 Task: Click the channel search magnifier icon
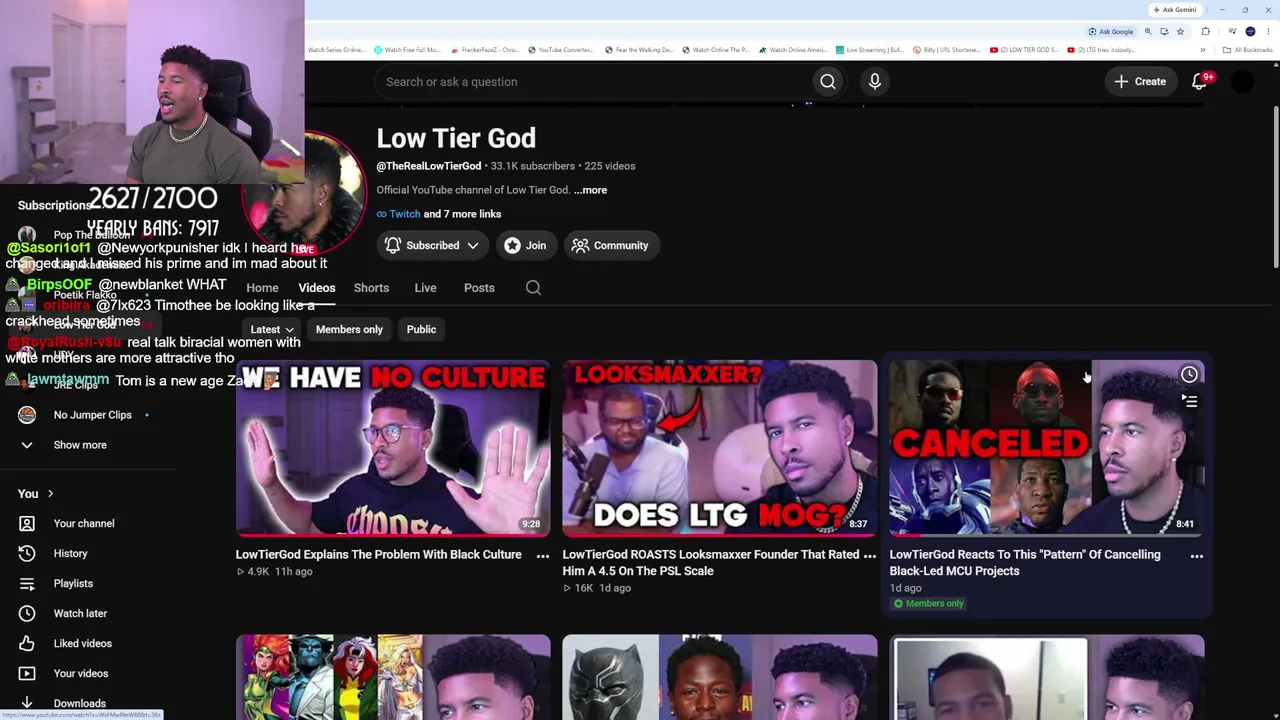[x=533, y=288]
